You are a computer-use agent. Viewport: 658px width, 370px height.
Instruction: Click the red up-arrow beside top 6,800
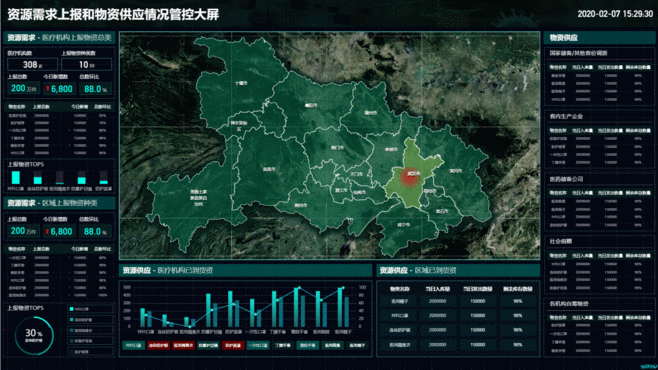pos(48,89)
